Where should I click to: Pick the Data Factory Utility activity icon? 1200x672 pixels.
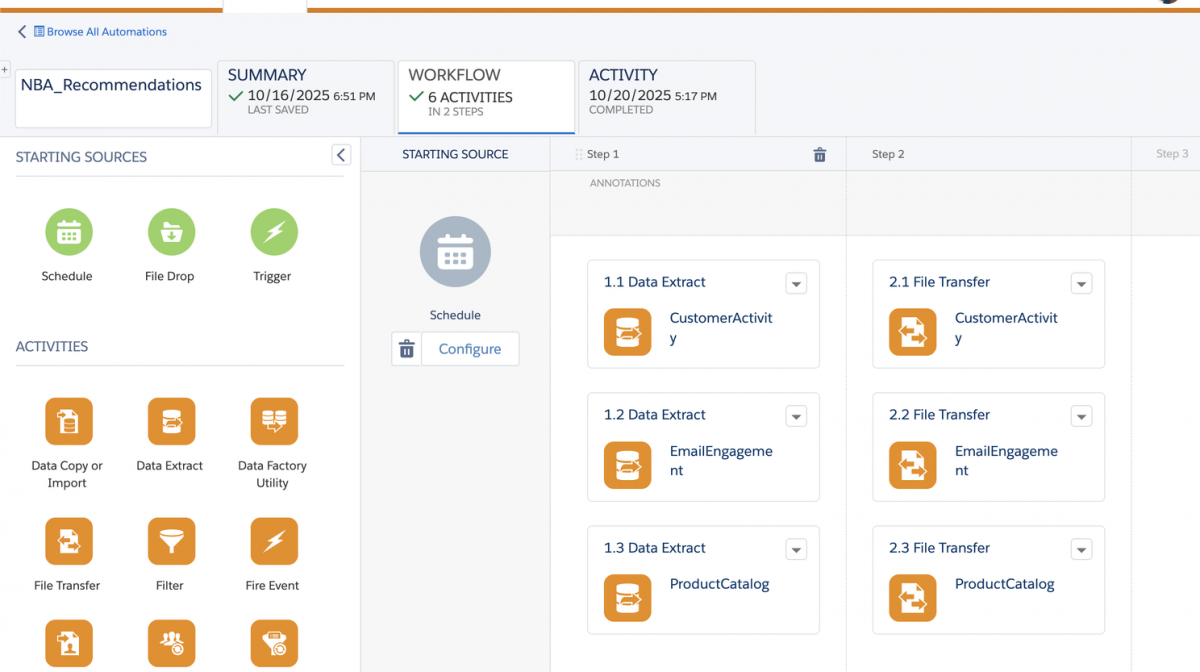pyautogui.click(x=273, y=421)
